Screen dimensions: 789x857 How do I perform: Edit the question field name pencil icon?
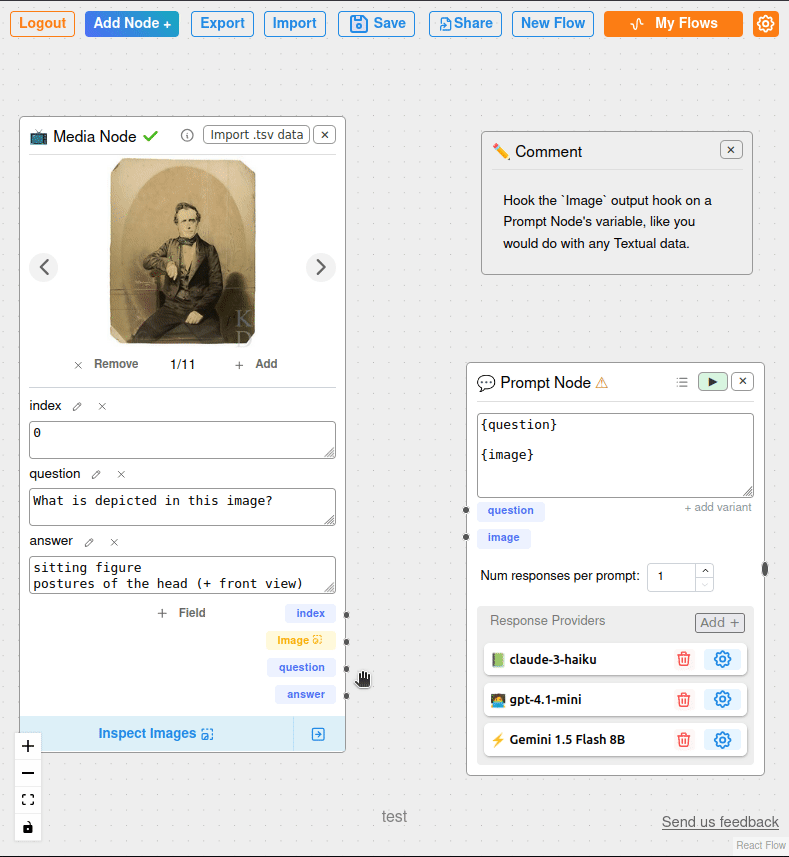point(96,475)
